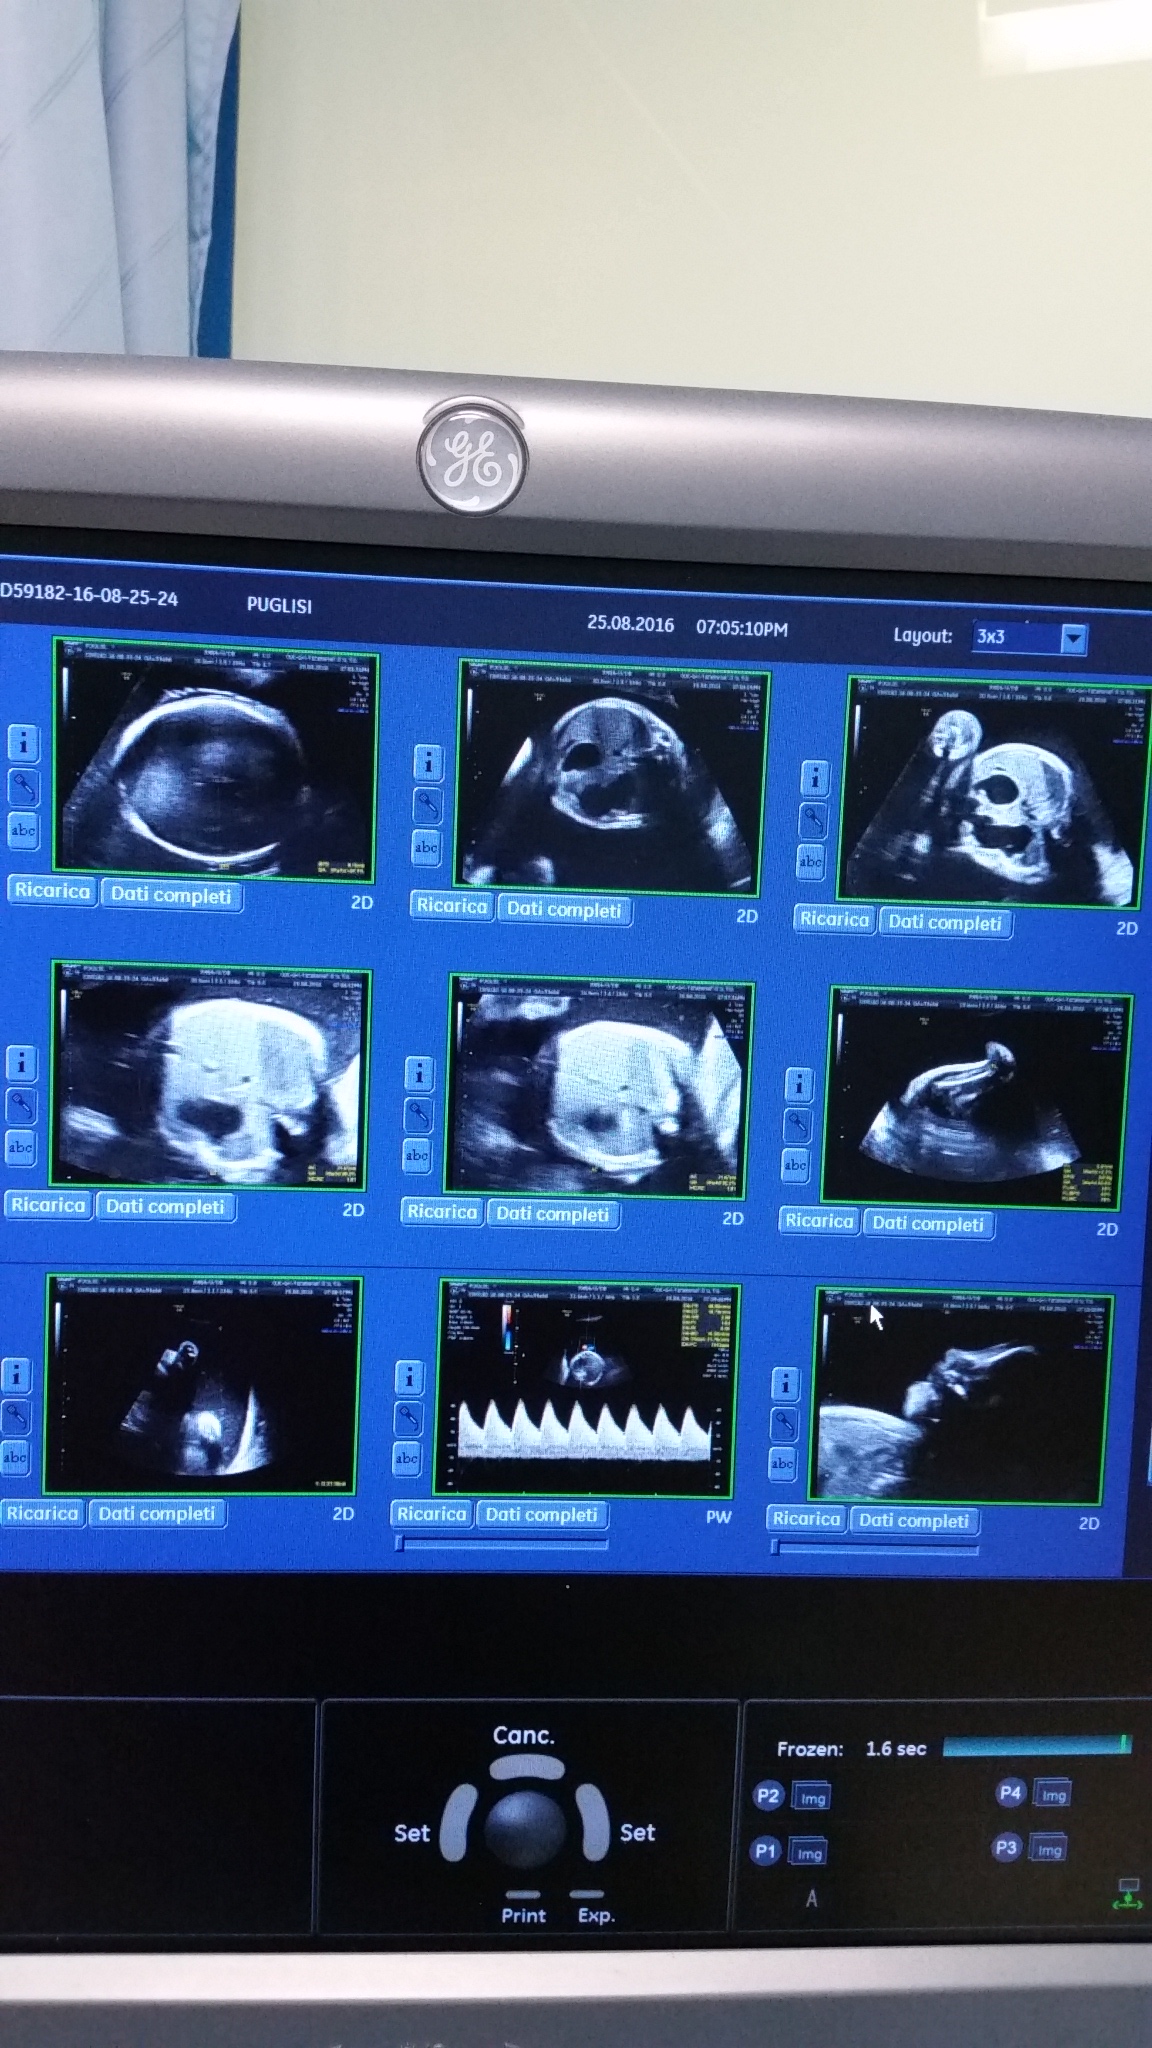
Task: Click abc icon beside bottom-left image
Action: 15,1457
